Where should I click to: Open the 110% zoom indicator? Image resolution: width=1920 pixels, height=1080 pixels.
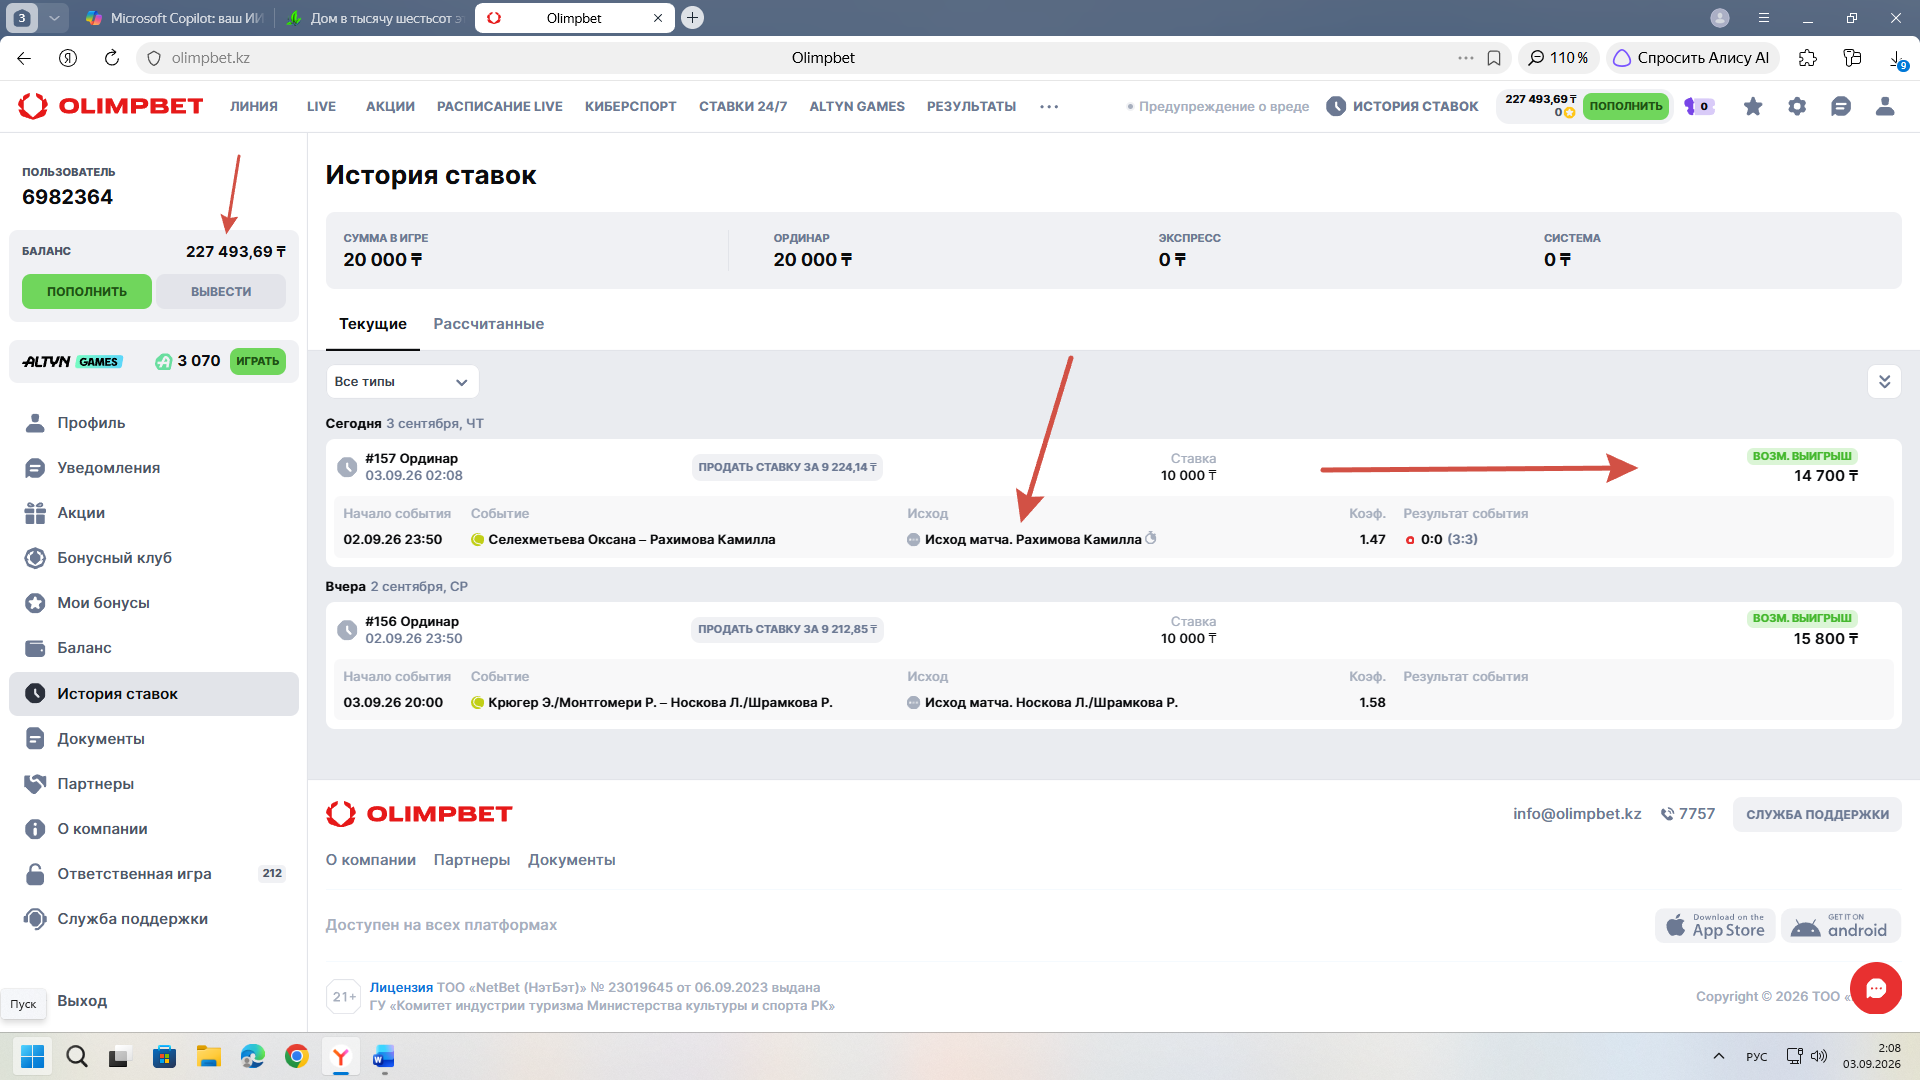(x=1558, y=58)
